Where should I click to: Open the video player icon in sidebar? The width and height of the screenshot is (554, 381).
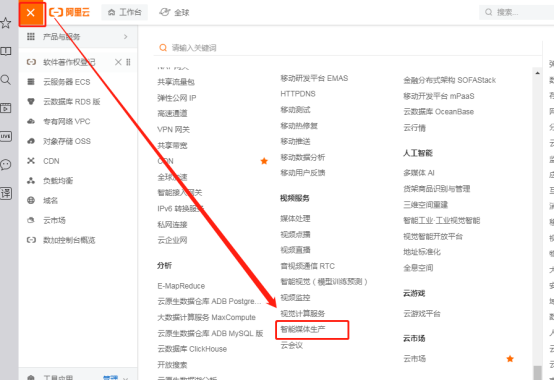(x=6, y=108)
